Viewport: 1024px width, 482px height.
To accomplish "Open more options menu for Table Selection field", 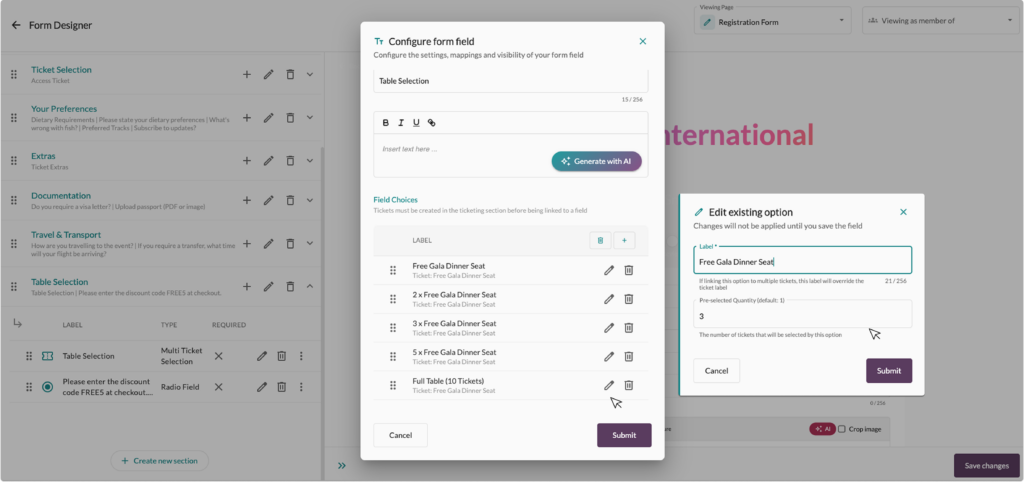I will (301, 356).
